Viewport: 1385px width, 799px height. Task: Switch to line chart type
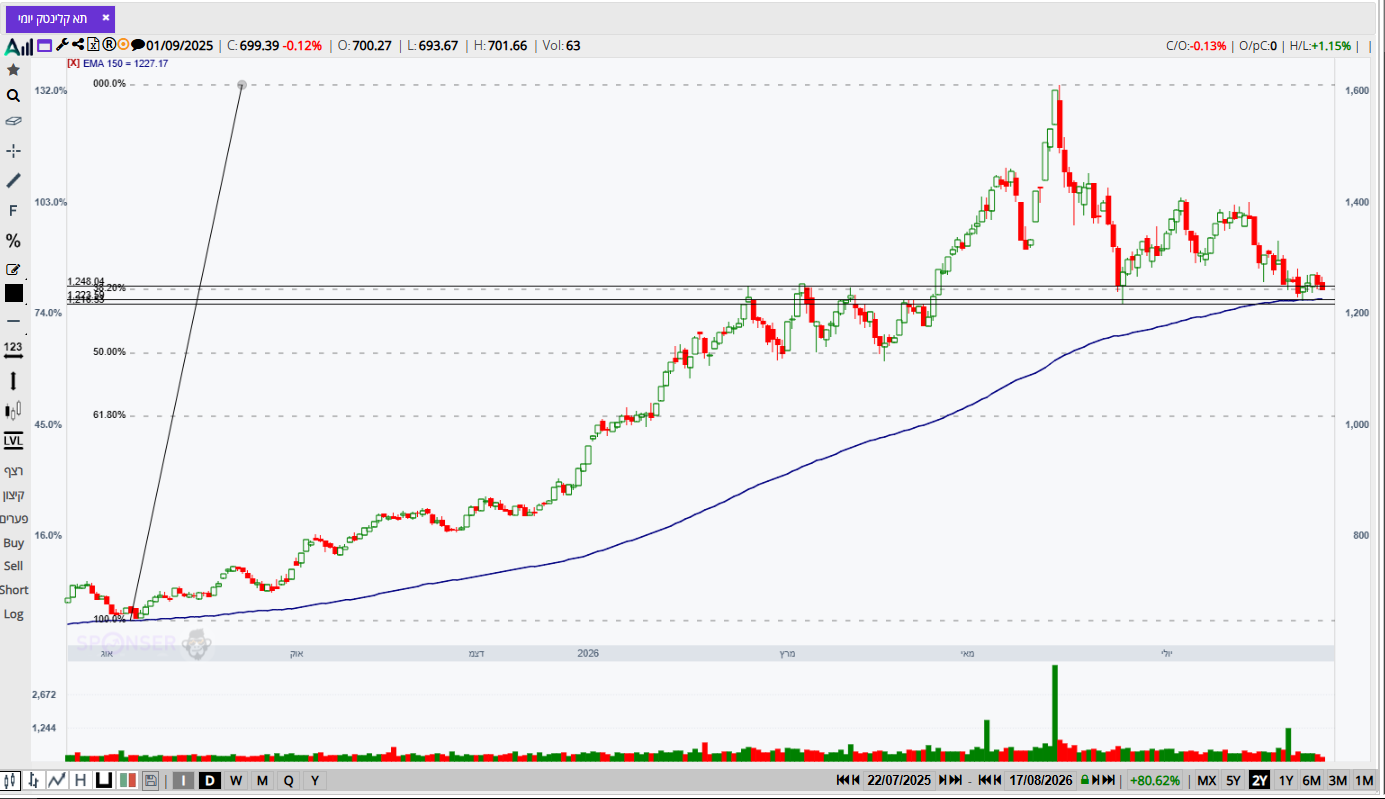[57, 780]
